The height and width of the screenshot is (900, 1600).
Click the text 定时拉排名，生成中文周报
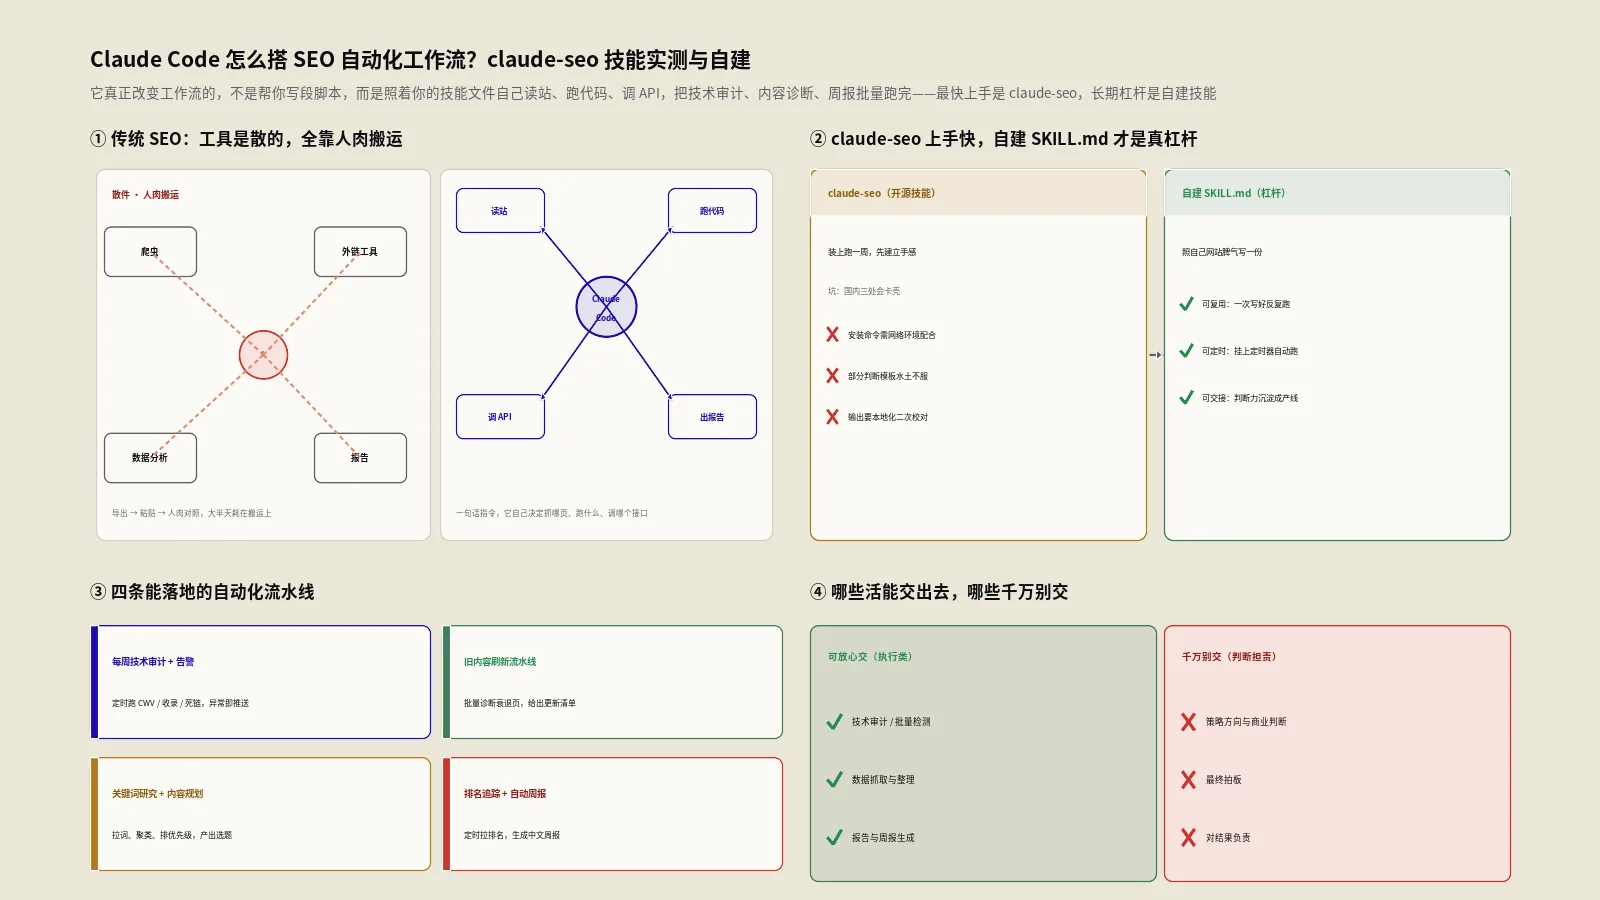[x=511, y=835]
